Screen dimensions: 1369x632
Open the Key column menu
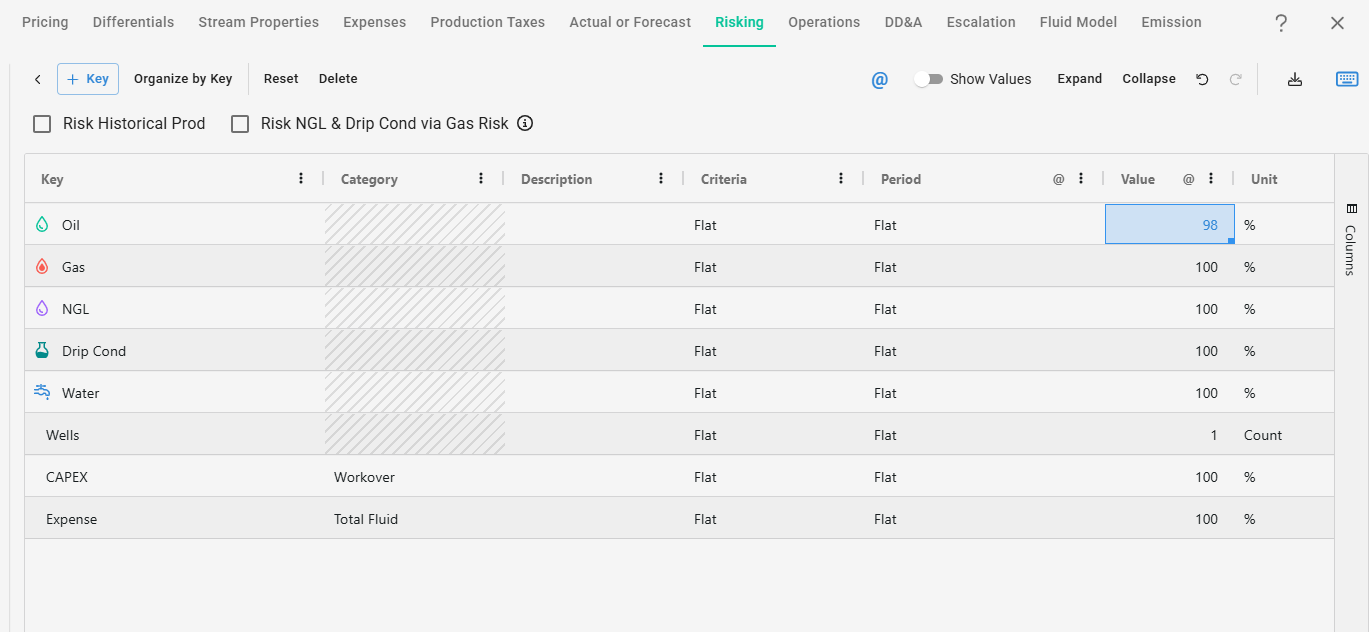(301, 179)
